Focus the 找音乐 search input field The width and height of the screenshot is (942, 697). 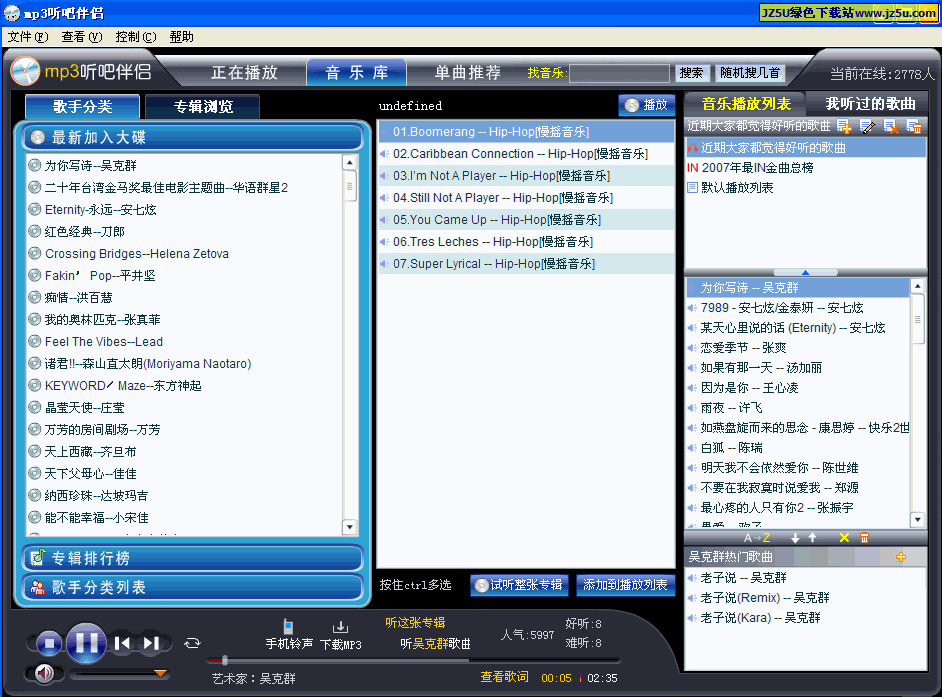(619, 73)
